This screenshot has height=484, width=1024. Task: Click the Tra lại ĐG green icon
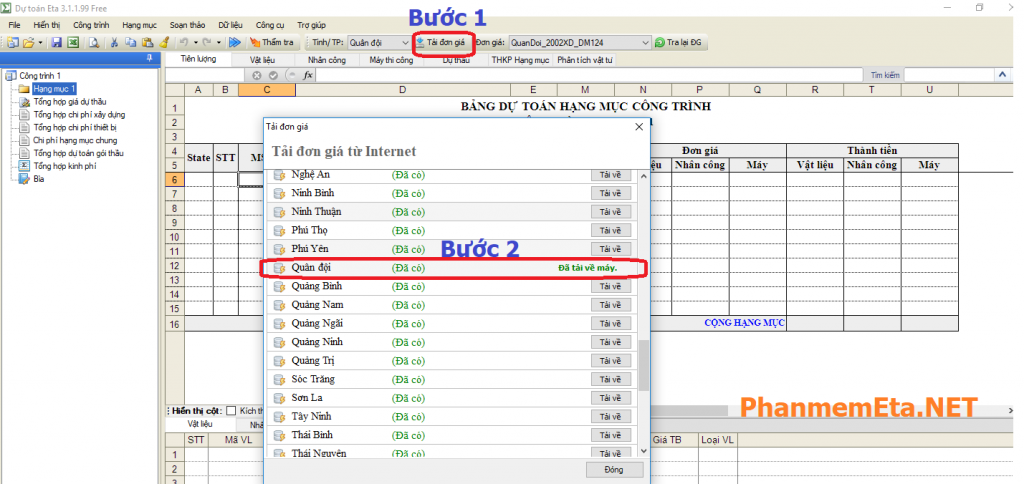[660, 43]
